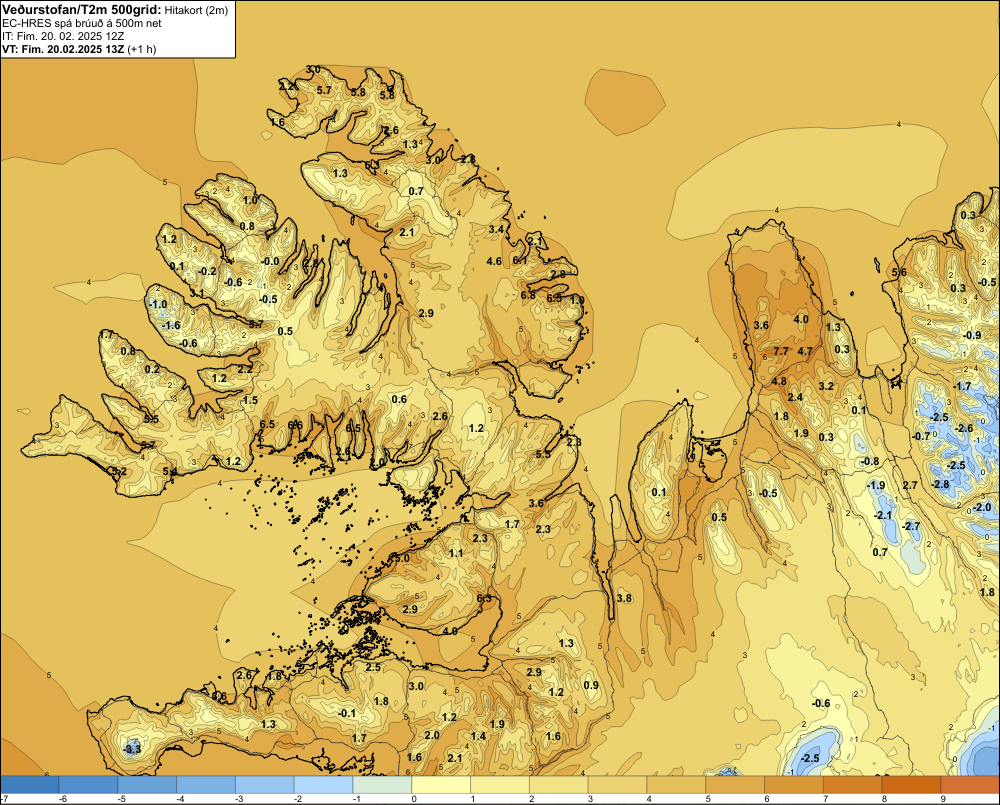1000x805 pixels.
Task: Click the 3.4 temperature value
Action: click(x=496, y=229)
